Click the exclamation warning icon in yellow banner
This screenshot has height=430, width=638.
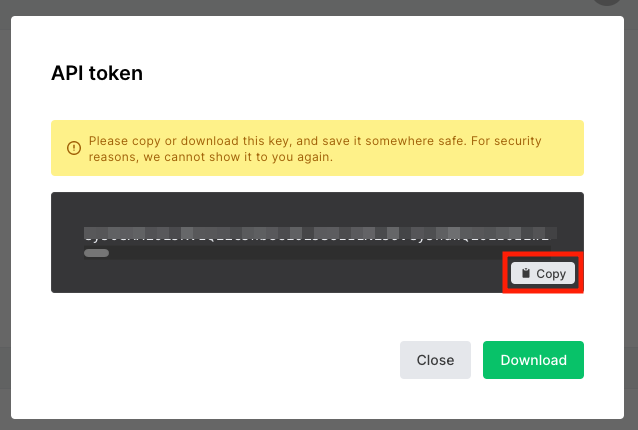[x=74, y=148]
